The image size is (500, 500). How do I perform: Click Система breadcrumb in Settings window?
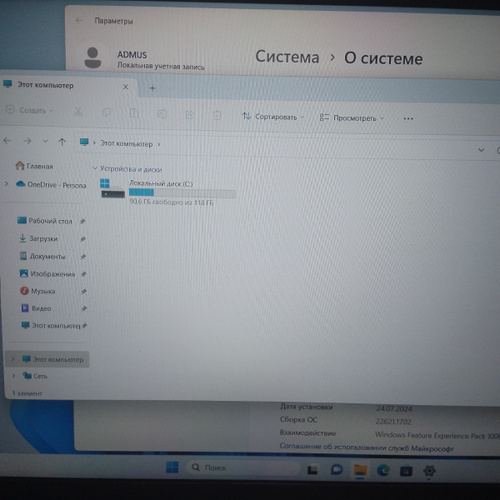[x=287, y=57]
